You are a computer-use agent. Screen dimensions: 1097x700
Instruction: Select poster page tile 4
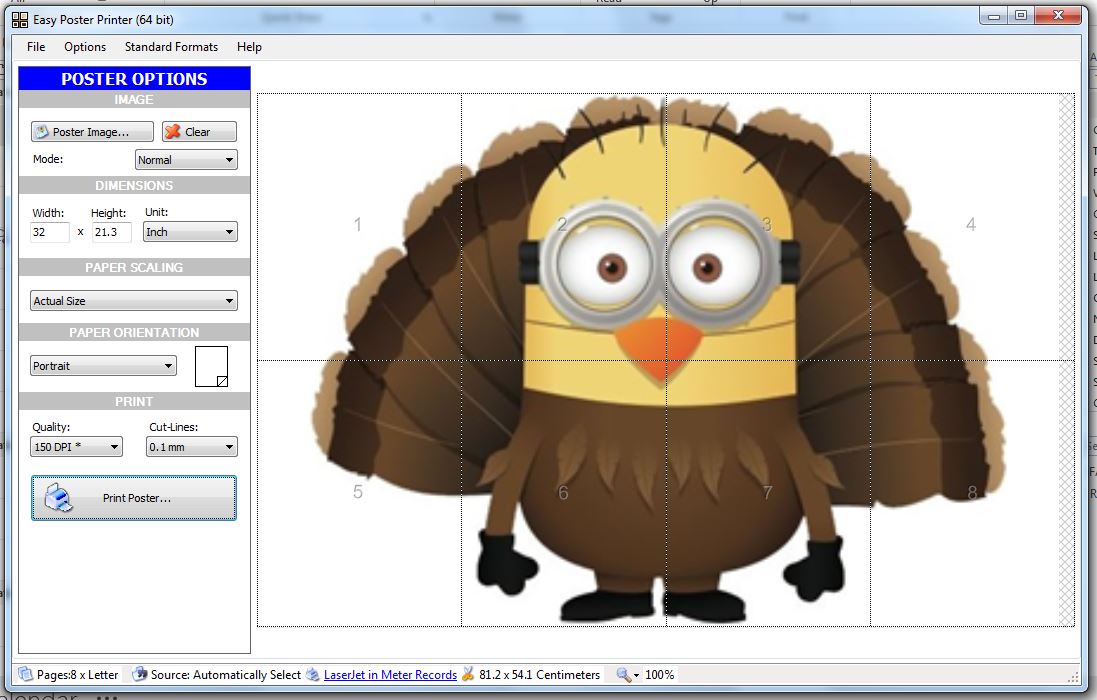pyautogui.click(x=972, y=227)
